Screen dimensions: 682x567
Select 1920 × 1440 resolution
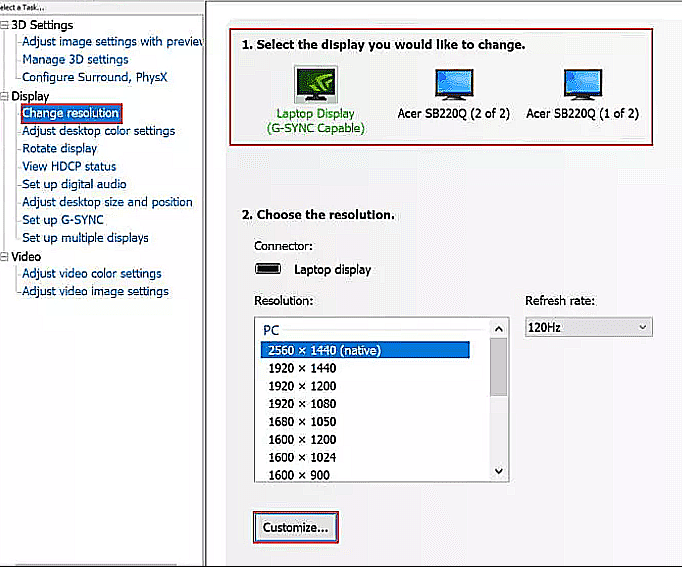(x=302, y=368)
